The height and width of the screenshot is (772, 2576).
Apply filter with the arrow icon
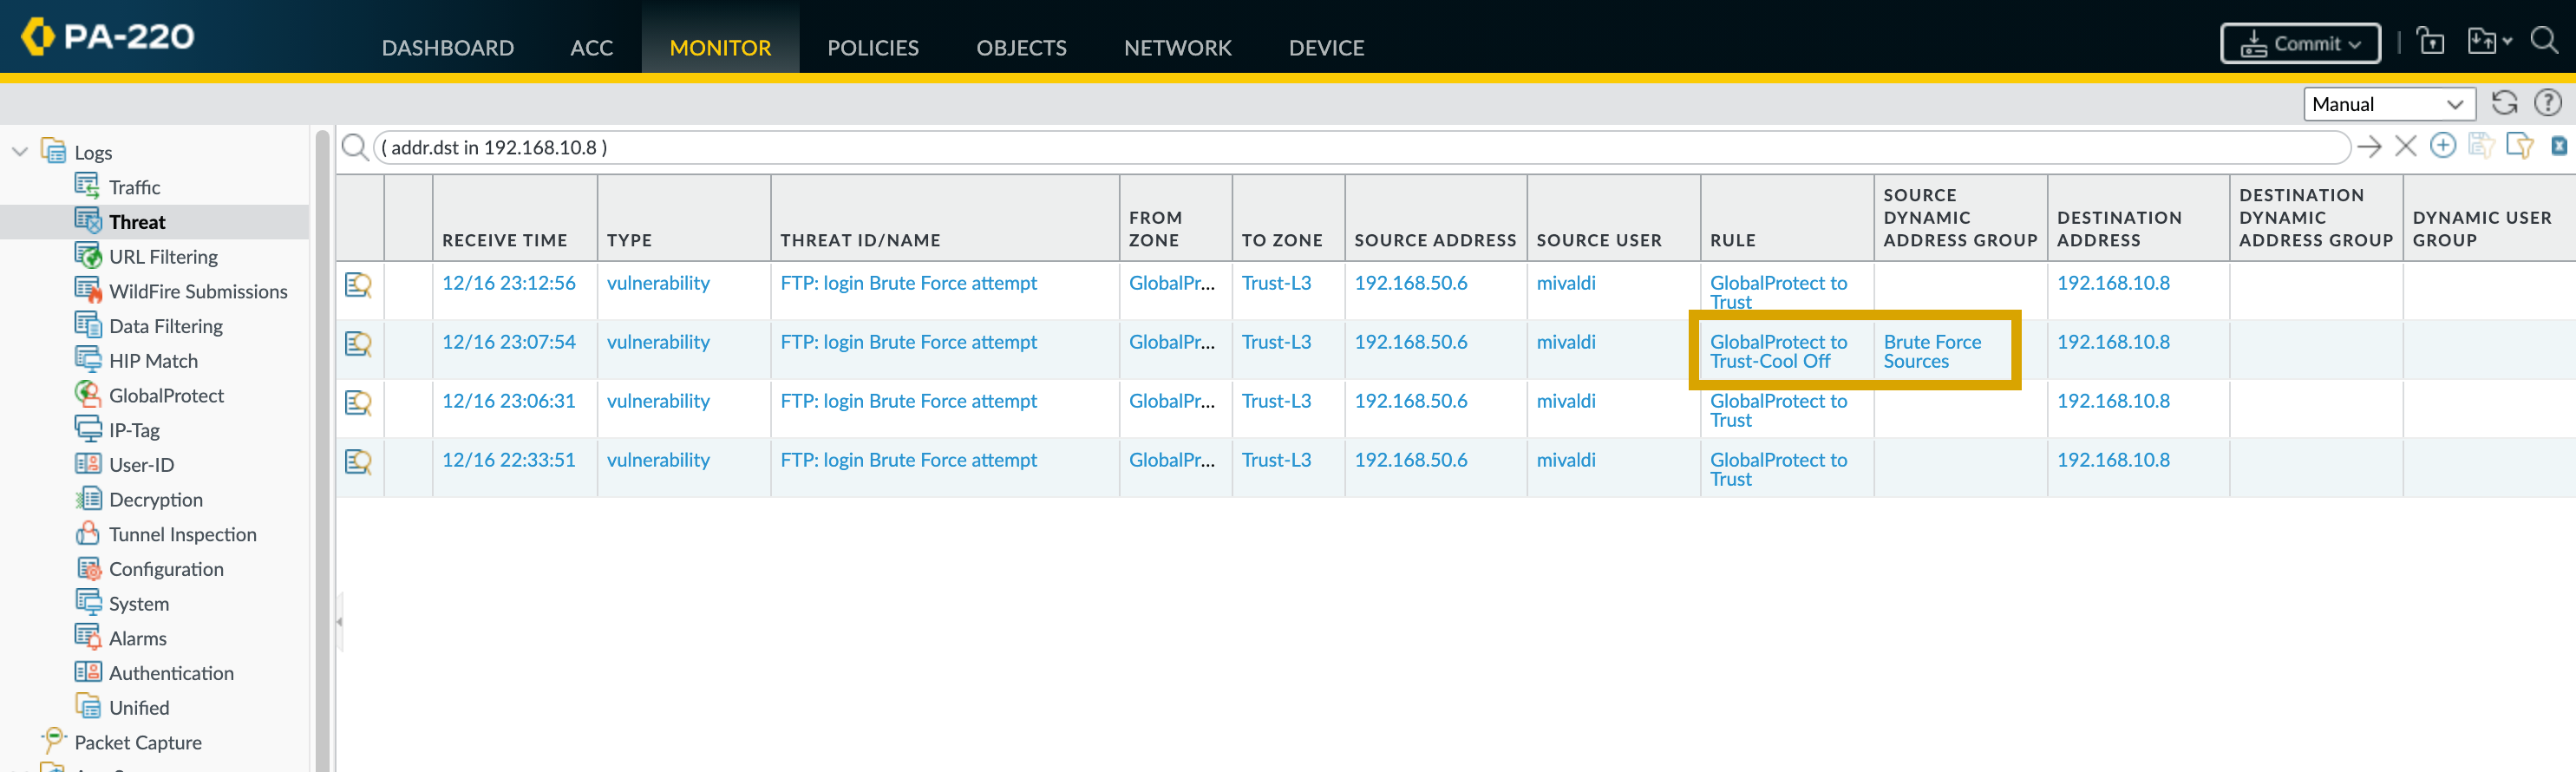(2369, 147)
